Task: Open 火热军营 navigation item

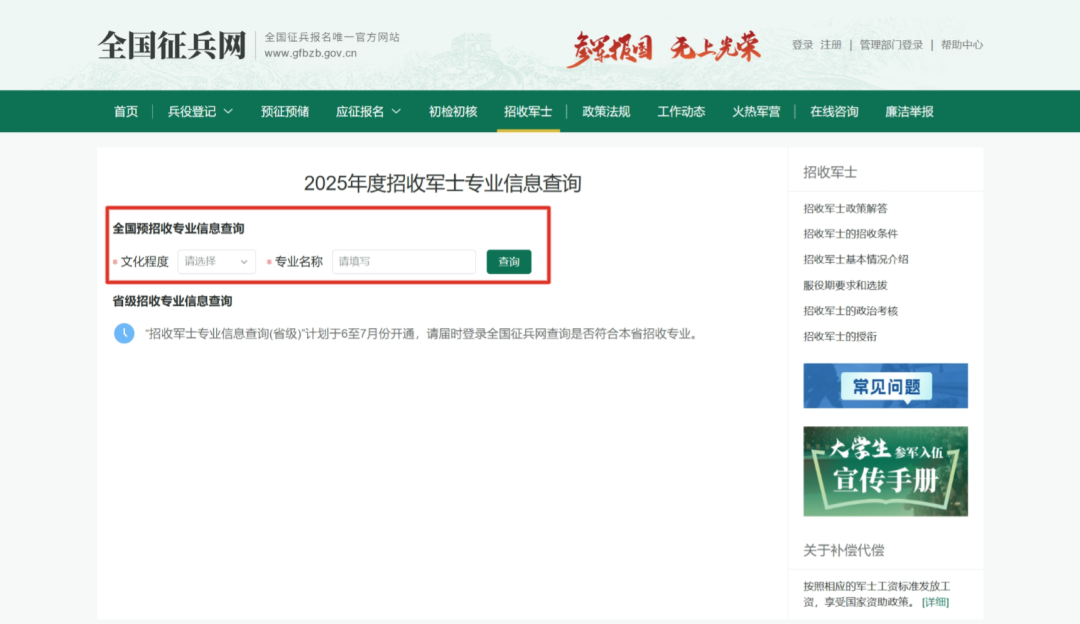Action: (756, 112)
